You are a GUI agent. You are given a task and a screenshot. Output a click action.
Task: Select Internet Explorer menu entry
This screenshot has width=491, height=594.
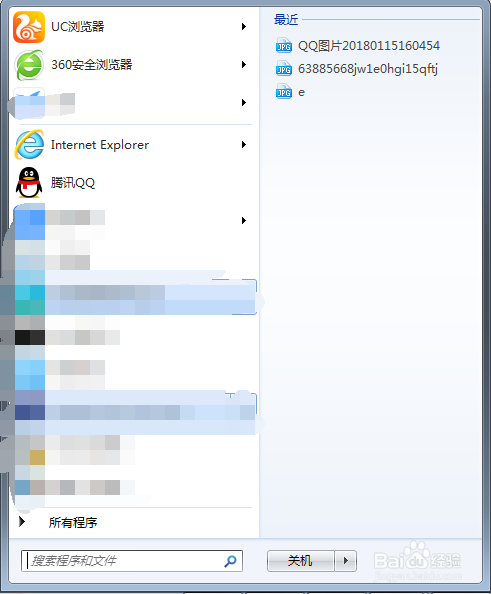click(x=133, y=144)
